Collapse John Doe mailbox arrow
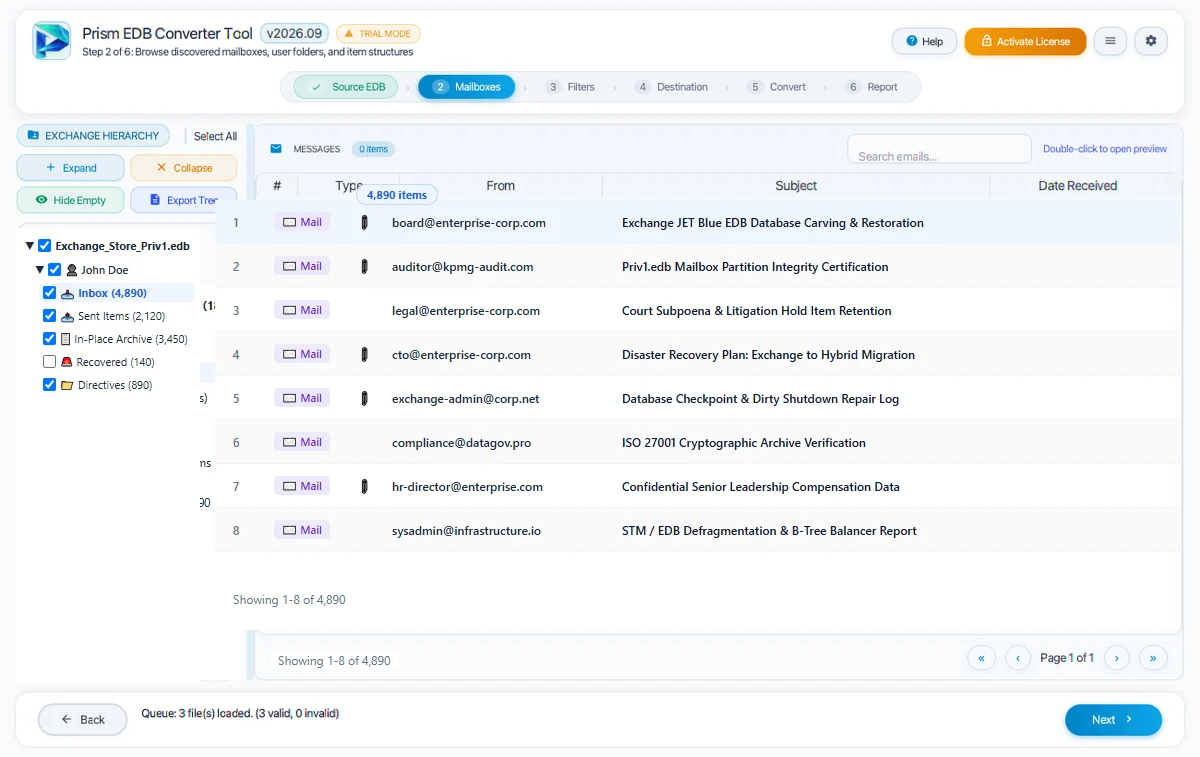Viewport: 1200px width, 757px height. pyautogui.click(x=40, y=270)
